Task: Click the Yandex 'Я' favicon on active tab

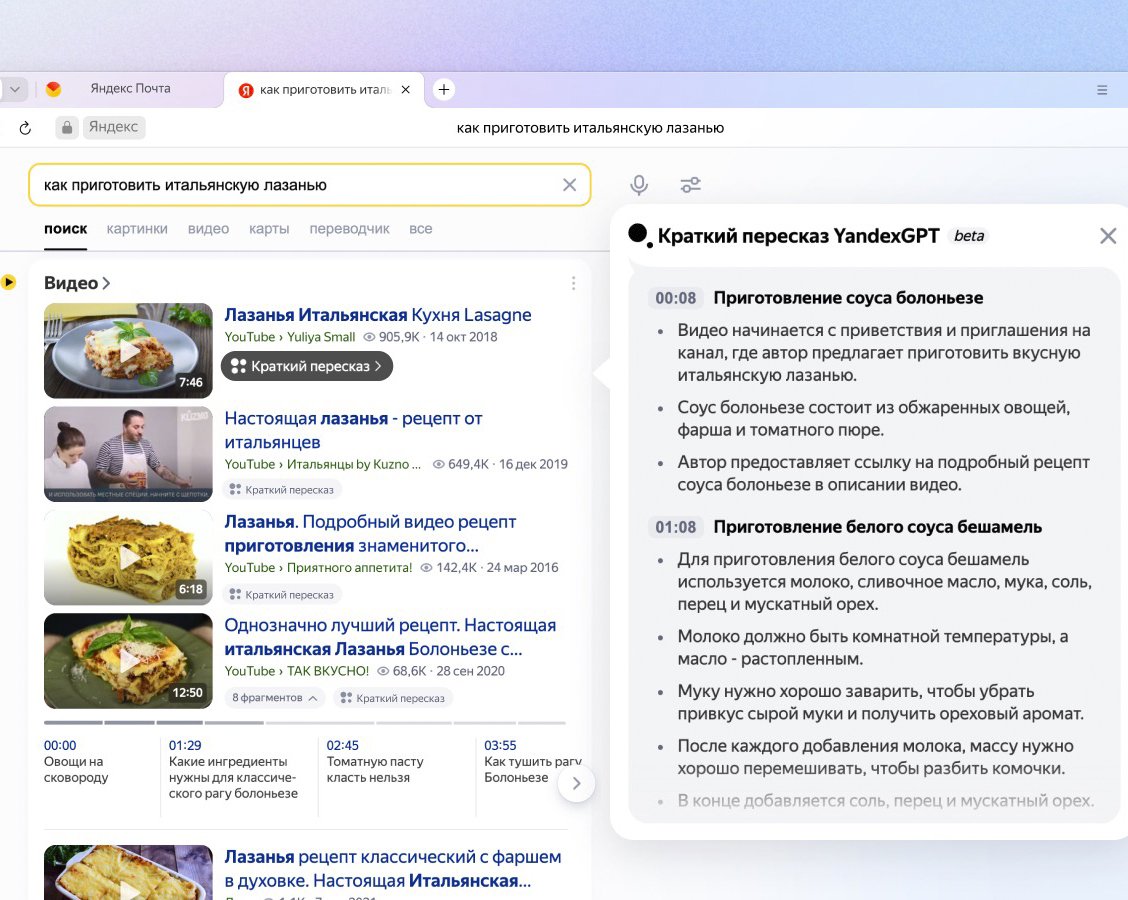Action: tap(246, 90)
